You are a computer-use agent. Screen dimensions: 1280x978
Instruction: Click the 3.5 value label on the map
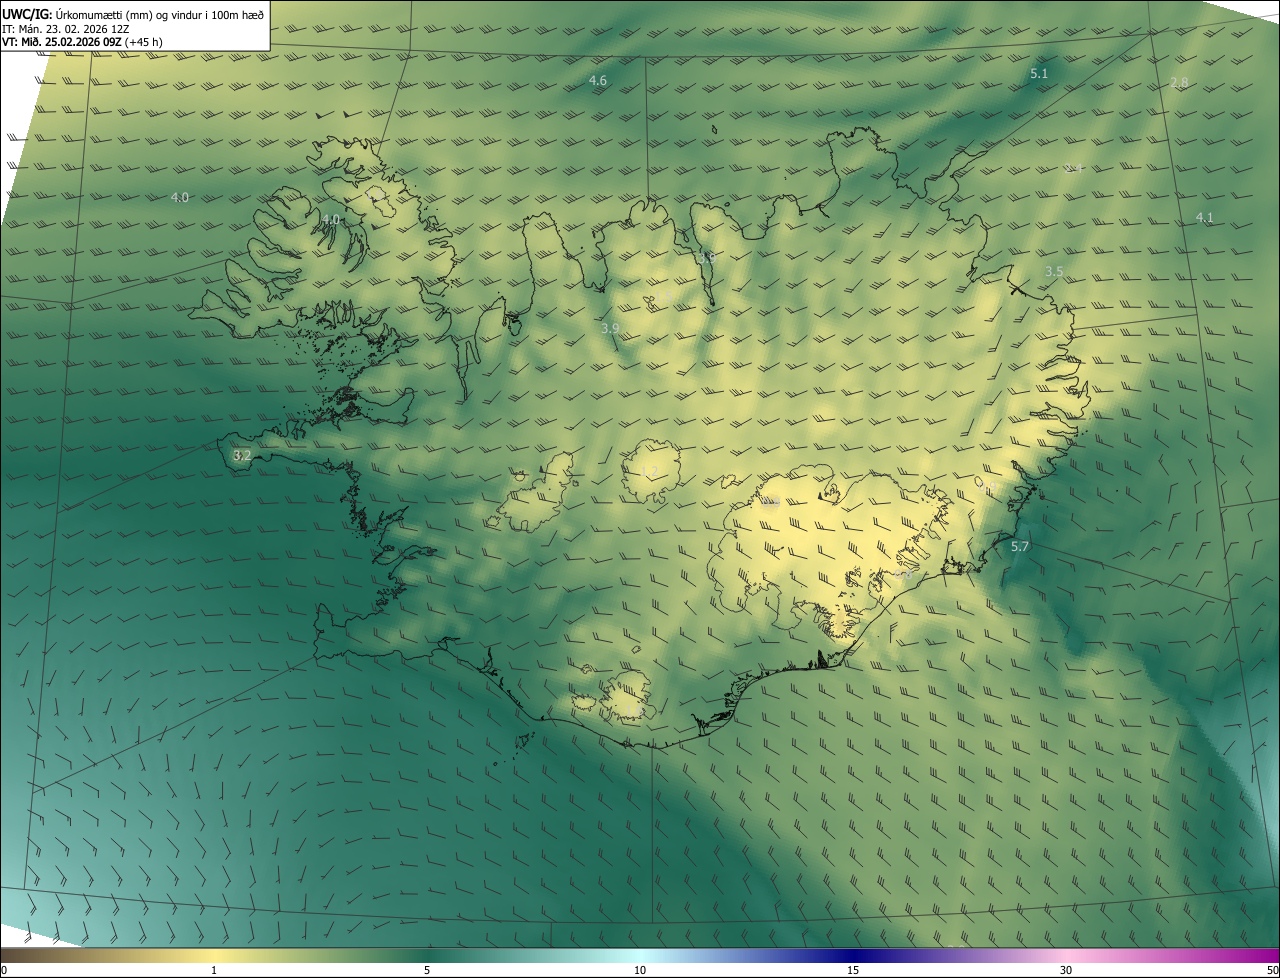click(1054, 271)
